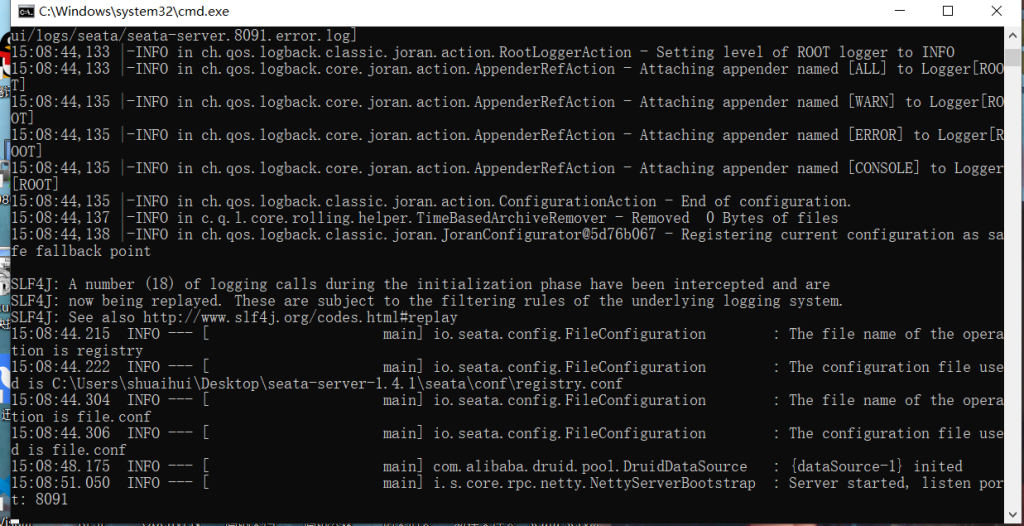Click the scrollbar up arrow
The height and width of the screenshot is (526, 1024).
[1013, 33]
